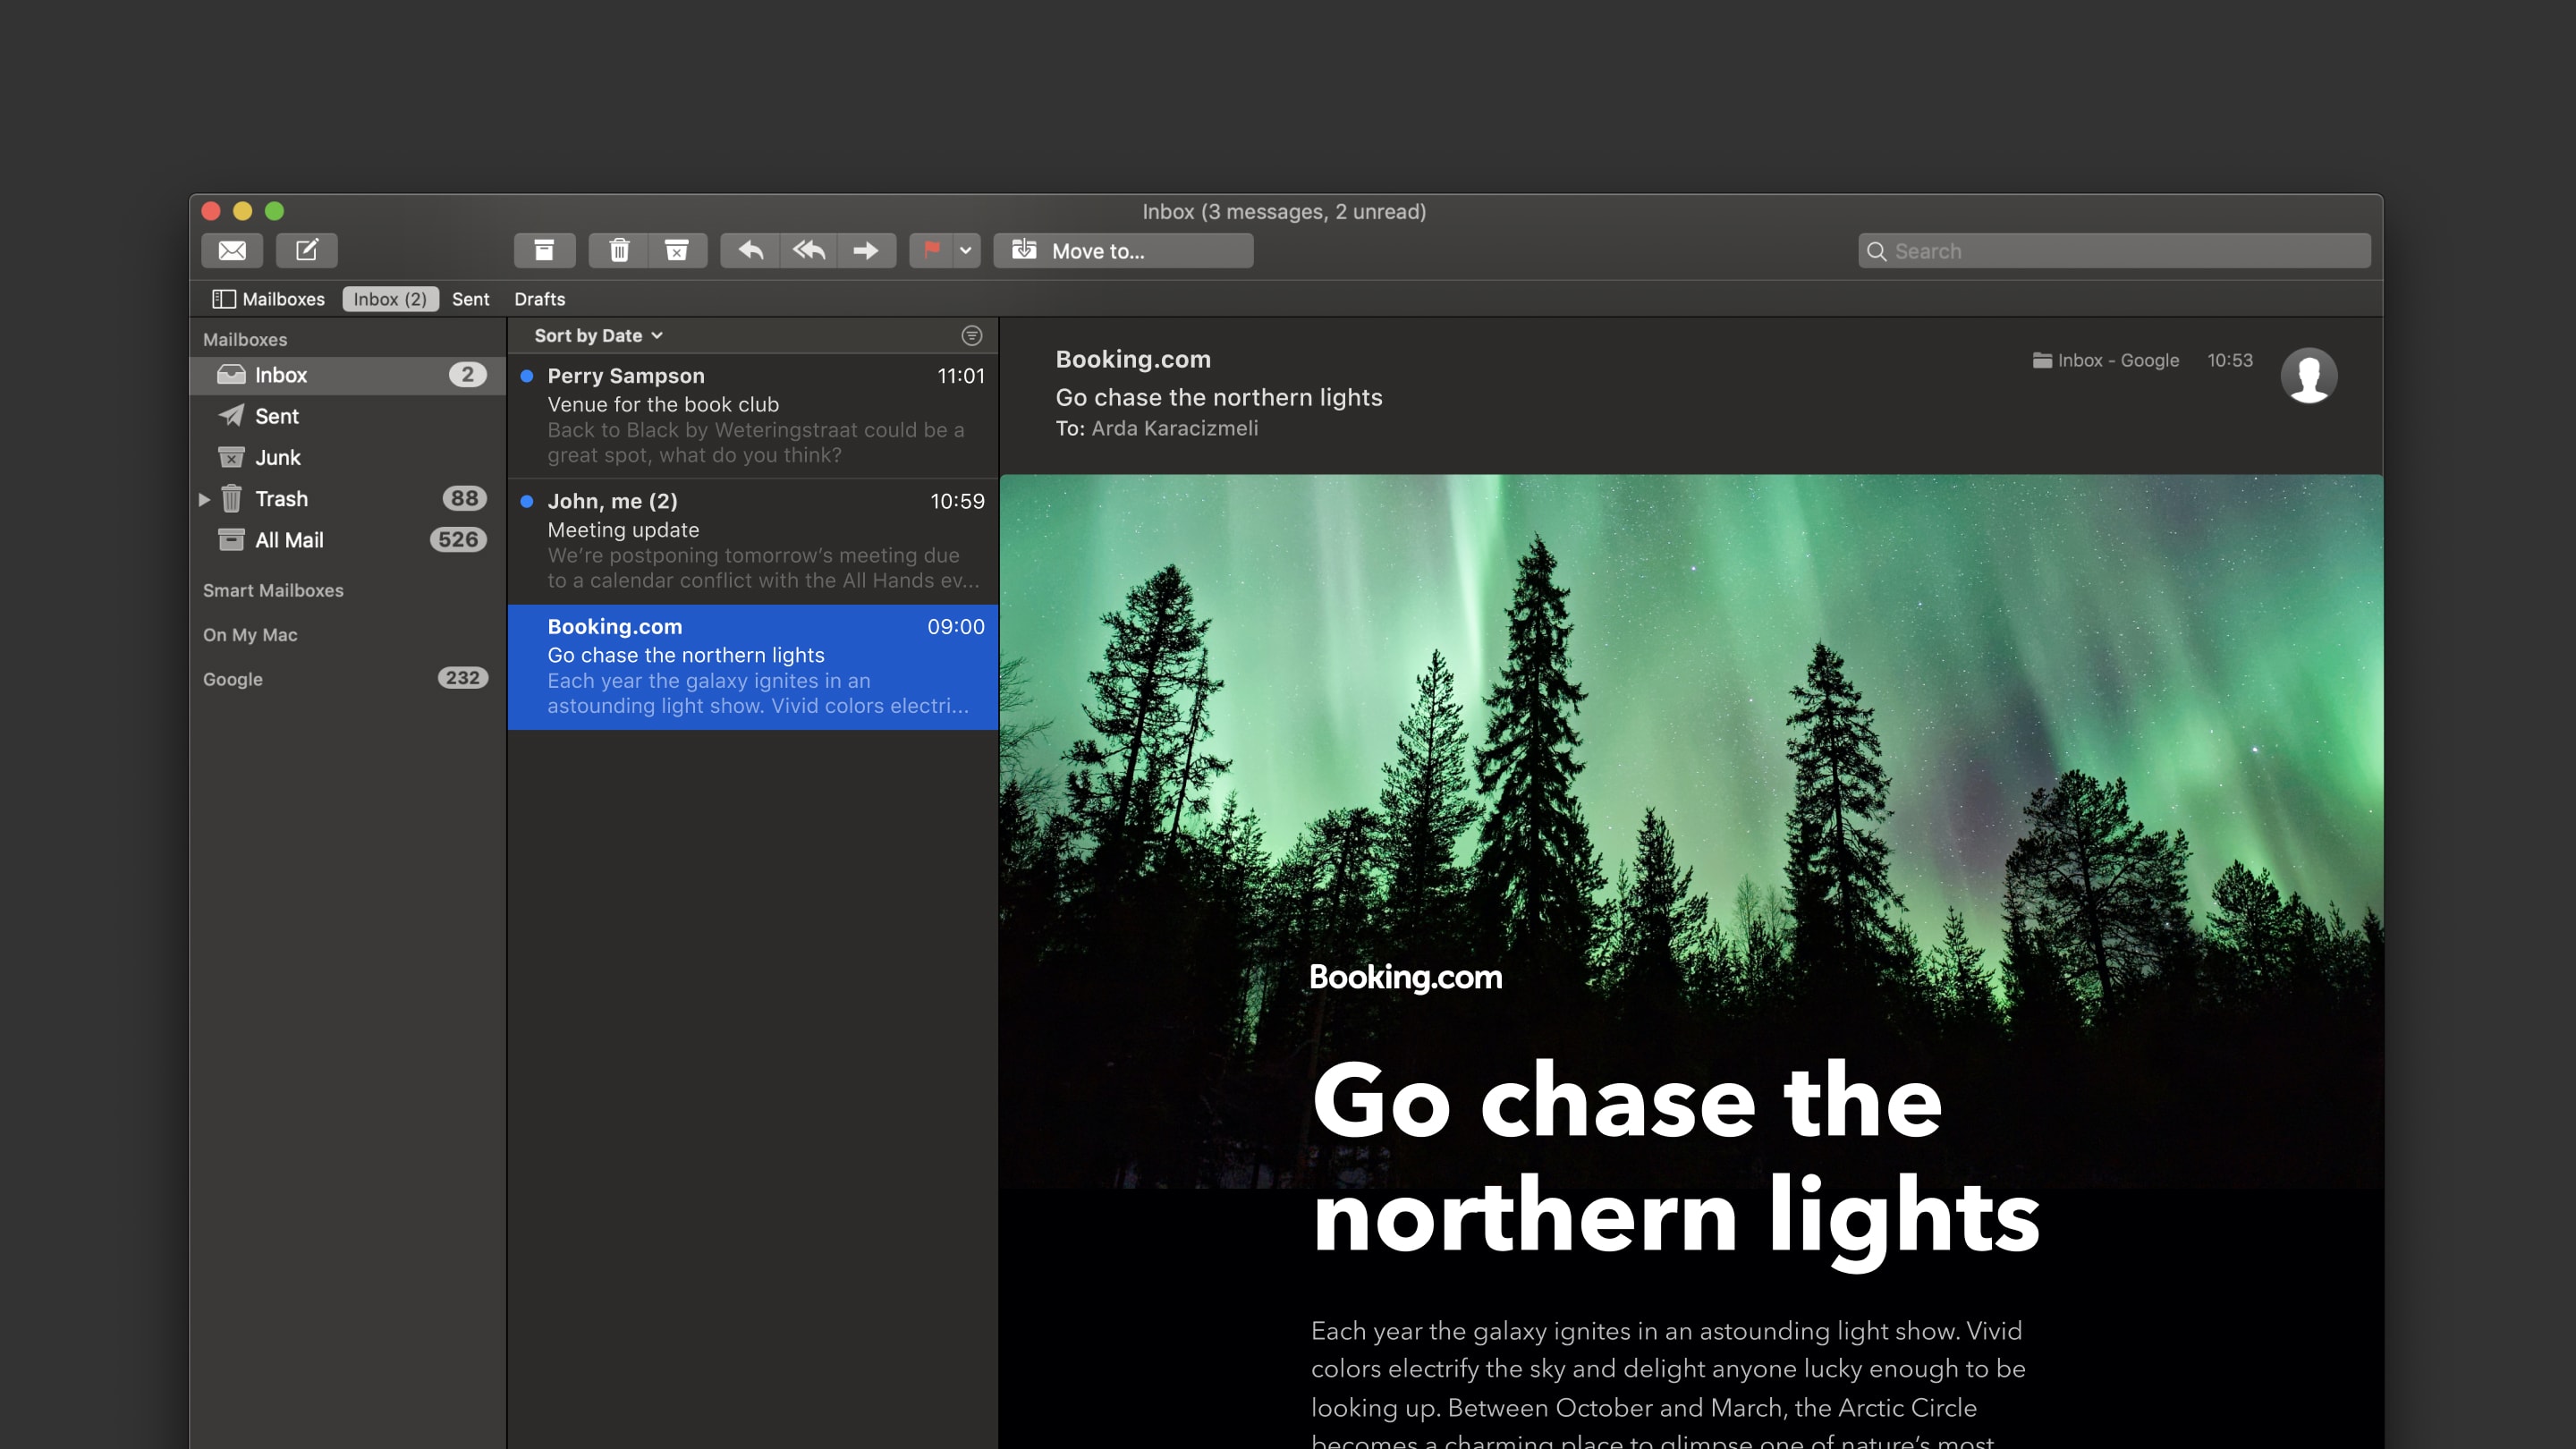Click the Trash count badge 88

click(x=464, y=498)
